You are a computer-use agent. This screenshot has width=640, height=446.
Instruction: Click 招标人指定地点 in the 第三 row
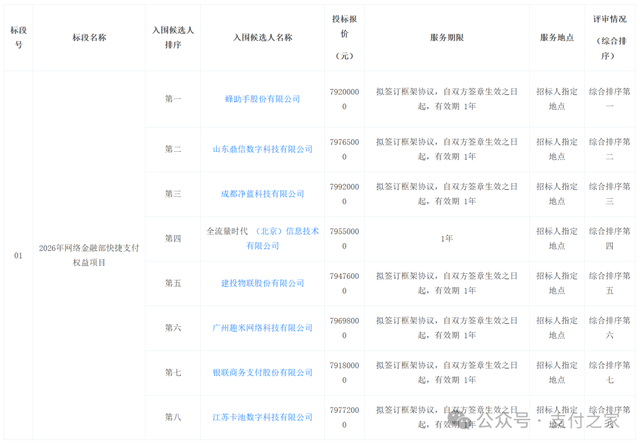tap(557, 194)
